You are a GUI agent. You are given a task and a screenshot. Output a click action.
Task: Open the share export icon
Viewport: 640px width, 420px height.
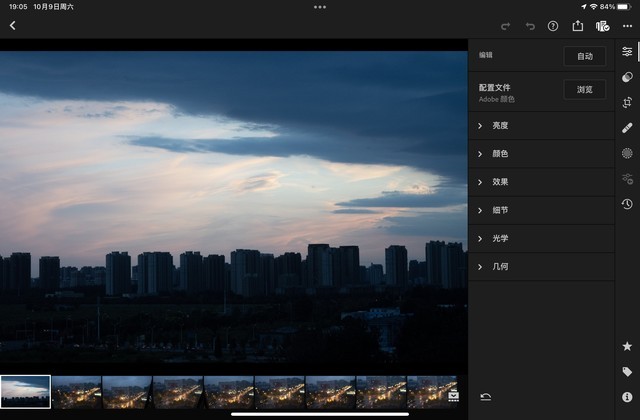click(x=578, y=26)
